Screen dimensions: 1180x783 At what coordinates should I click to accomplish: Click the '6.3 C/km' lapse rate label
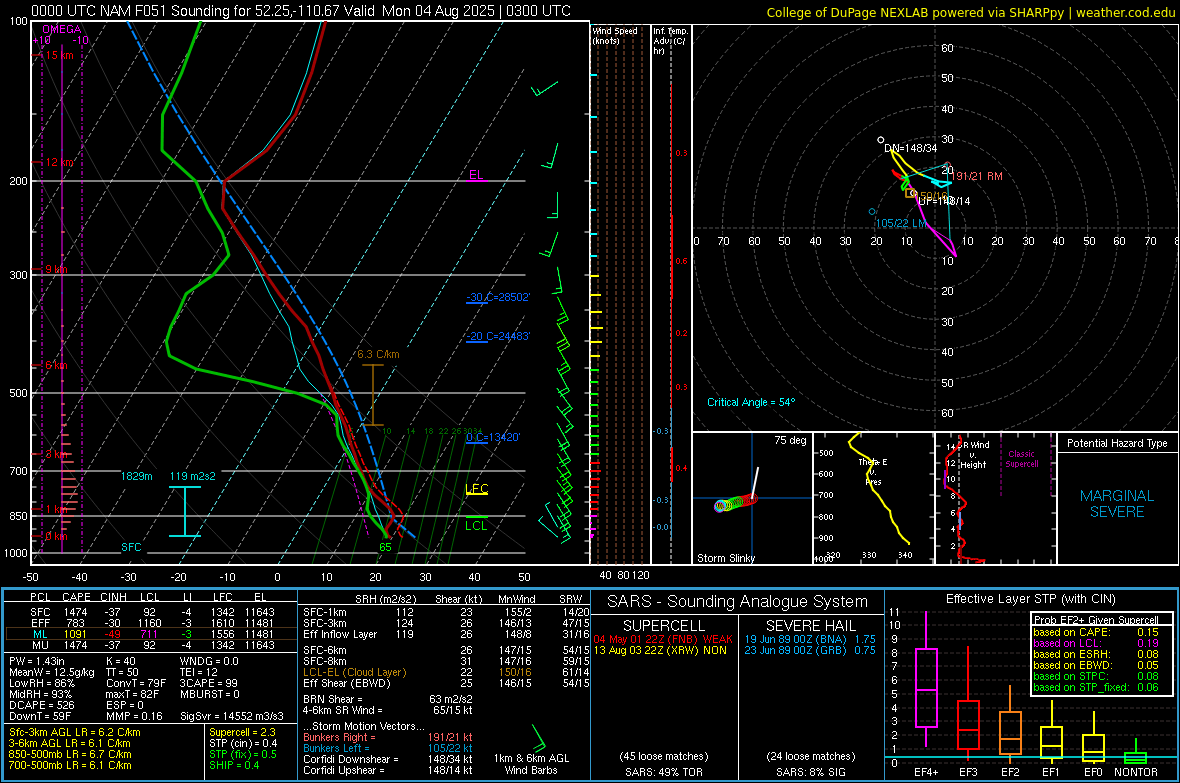tap(379, 354)
